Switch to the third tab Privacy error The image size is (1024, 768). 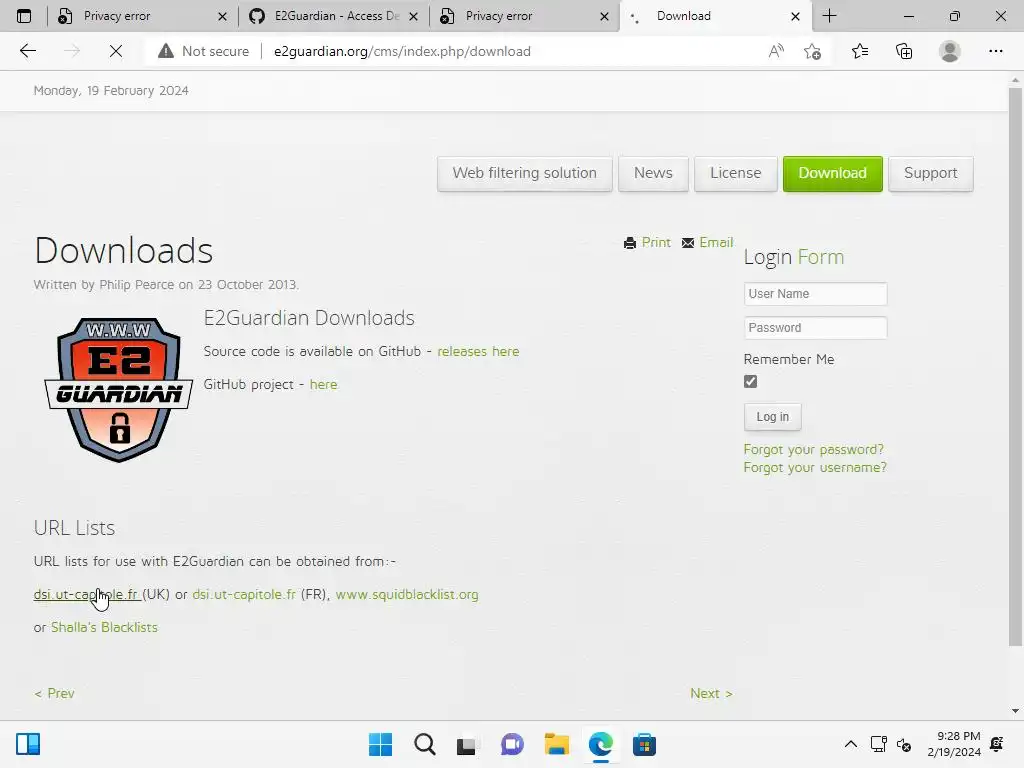click(x=522, y=16)
